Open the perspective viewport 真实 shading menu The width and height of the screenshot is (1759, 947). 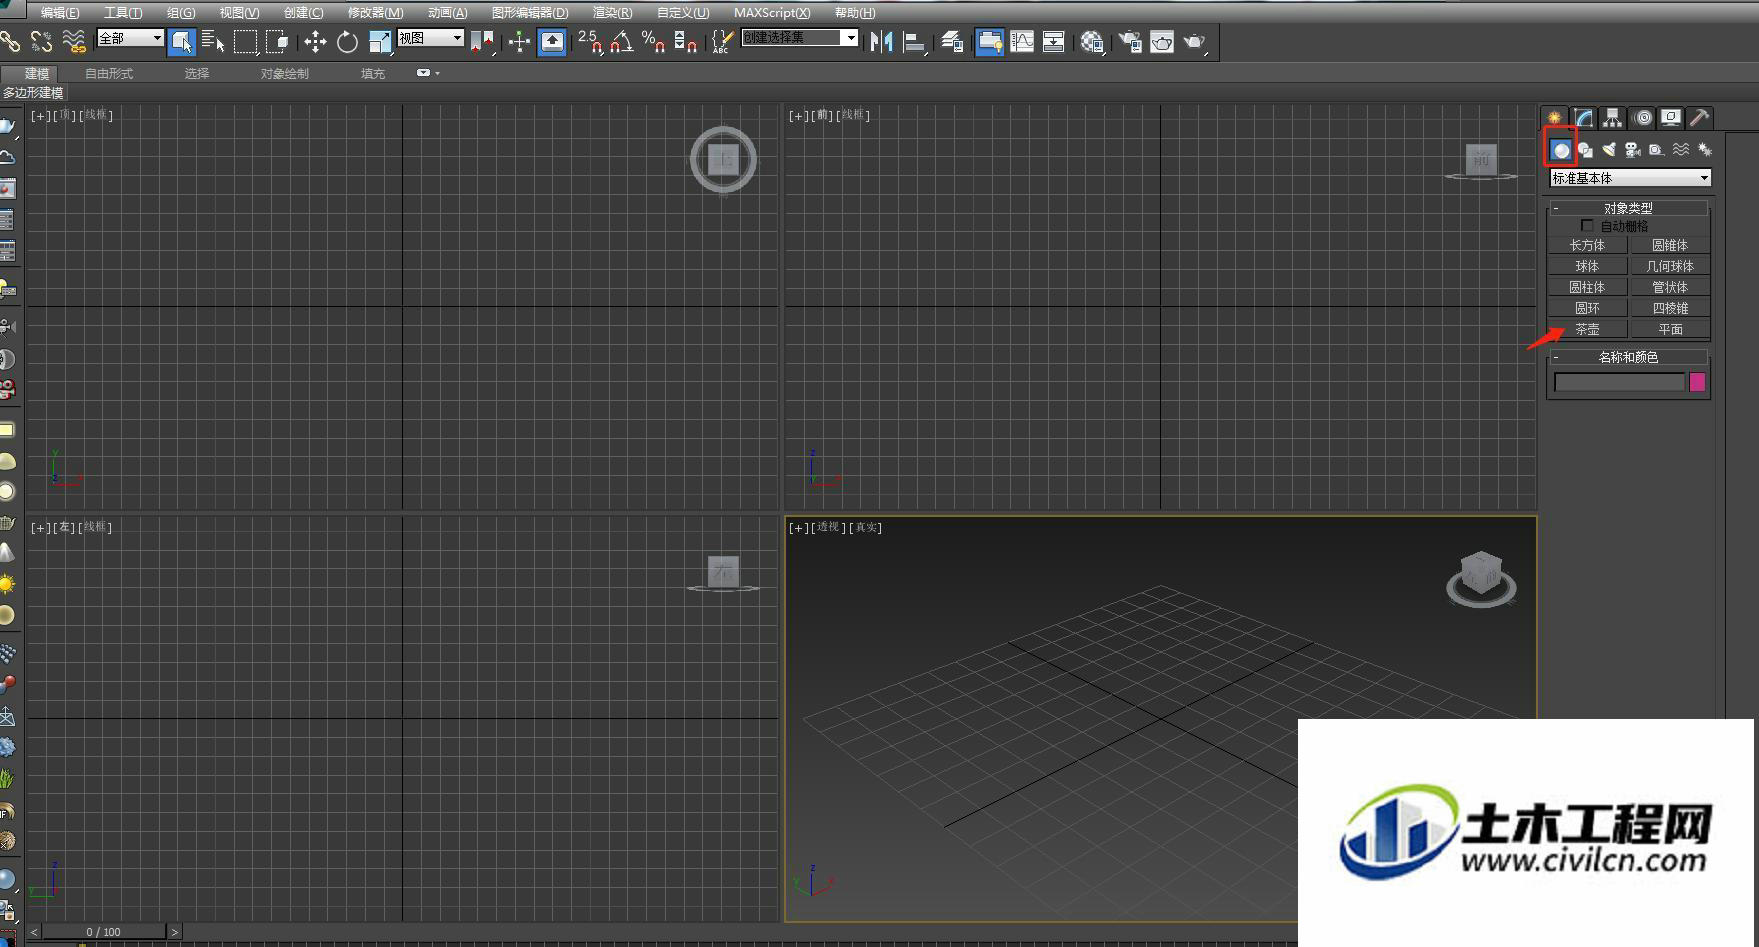tap(866, 527)
